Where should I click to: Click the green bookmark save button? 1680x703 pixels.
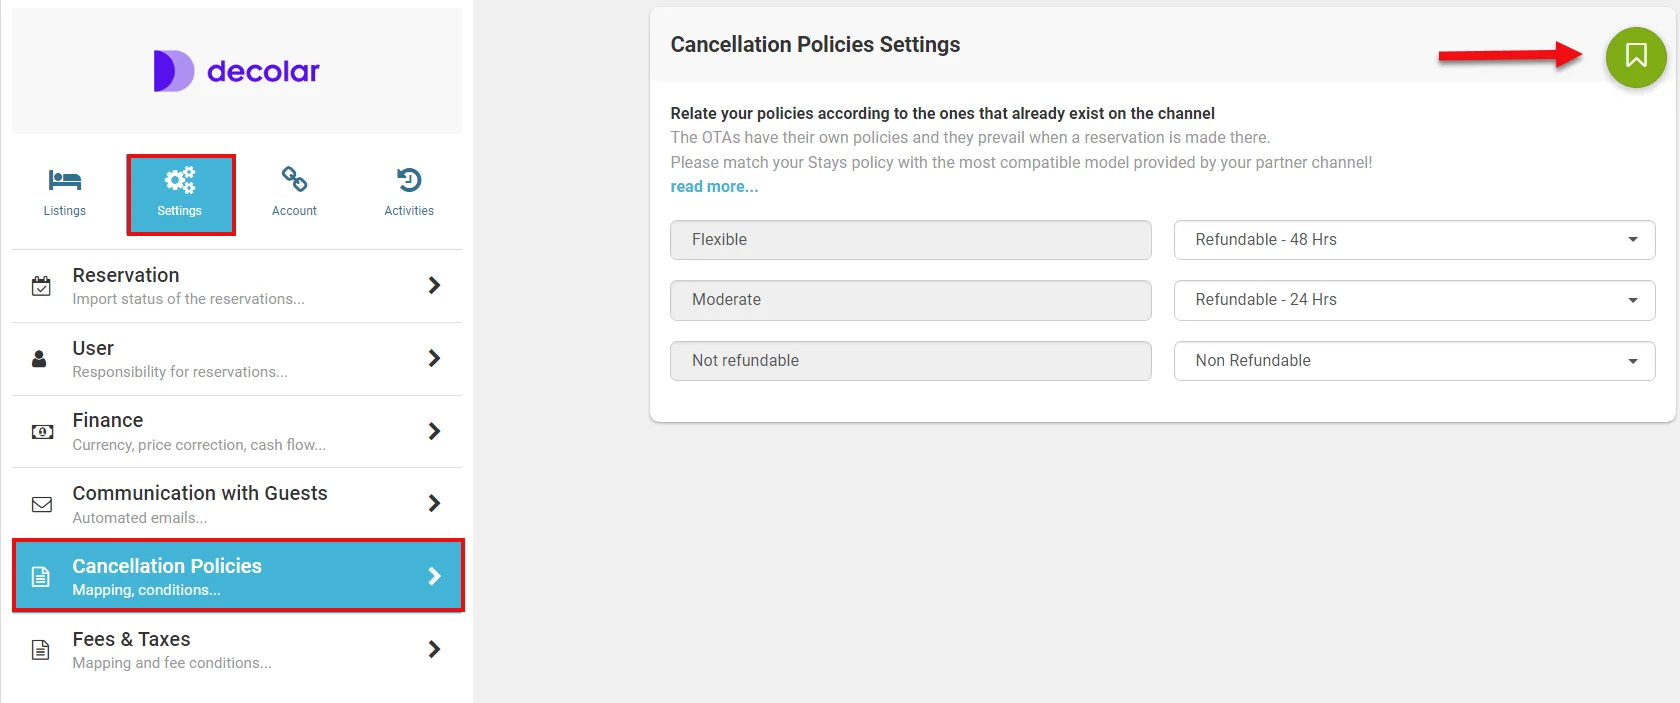(x=1635, y=56)
